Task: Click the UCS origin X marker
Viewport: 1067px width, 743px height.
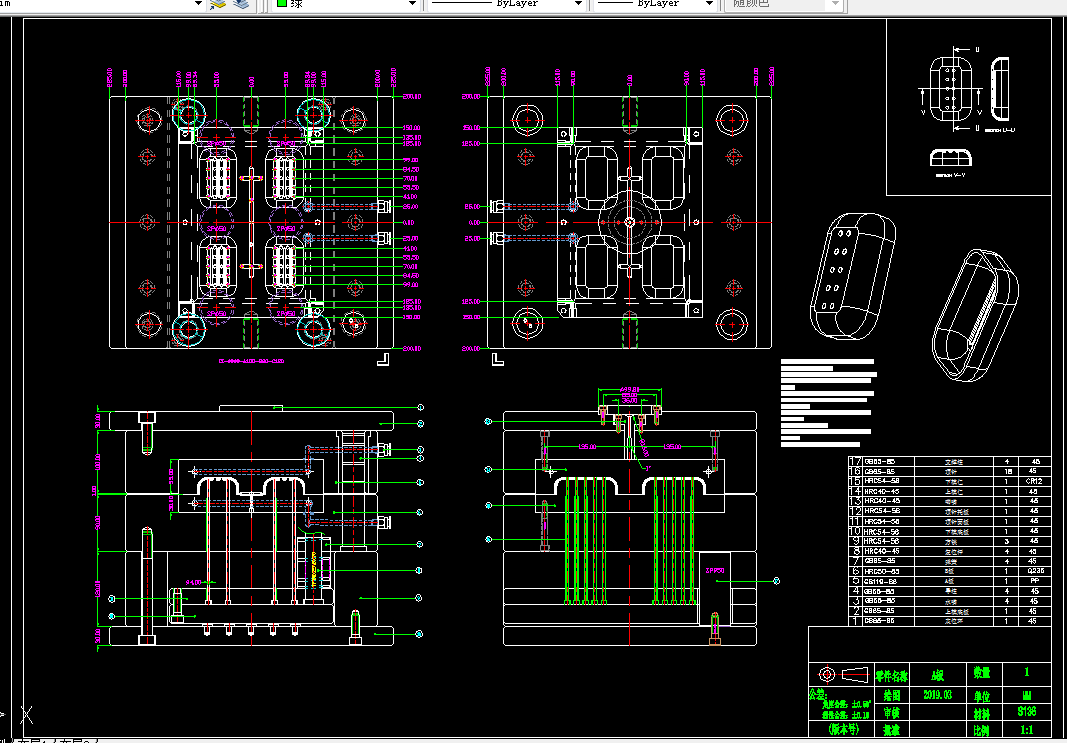Action: pos(27,714)
